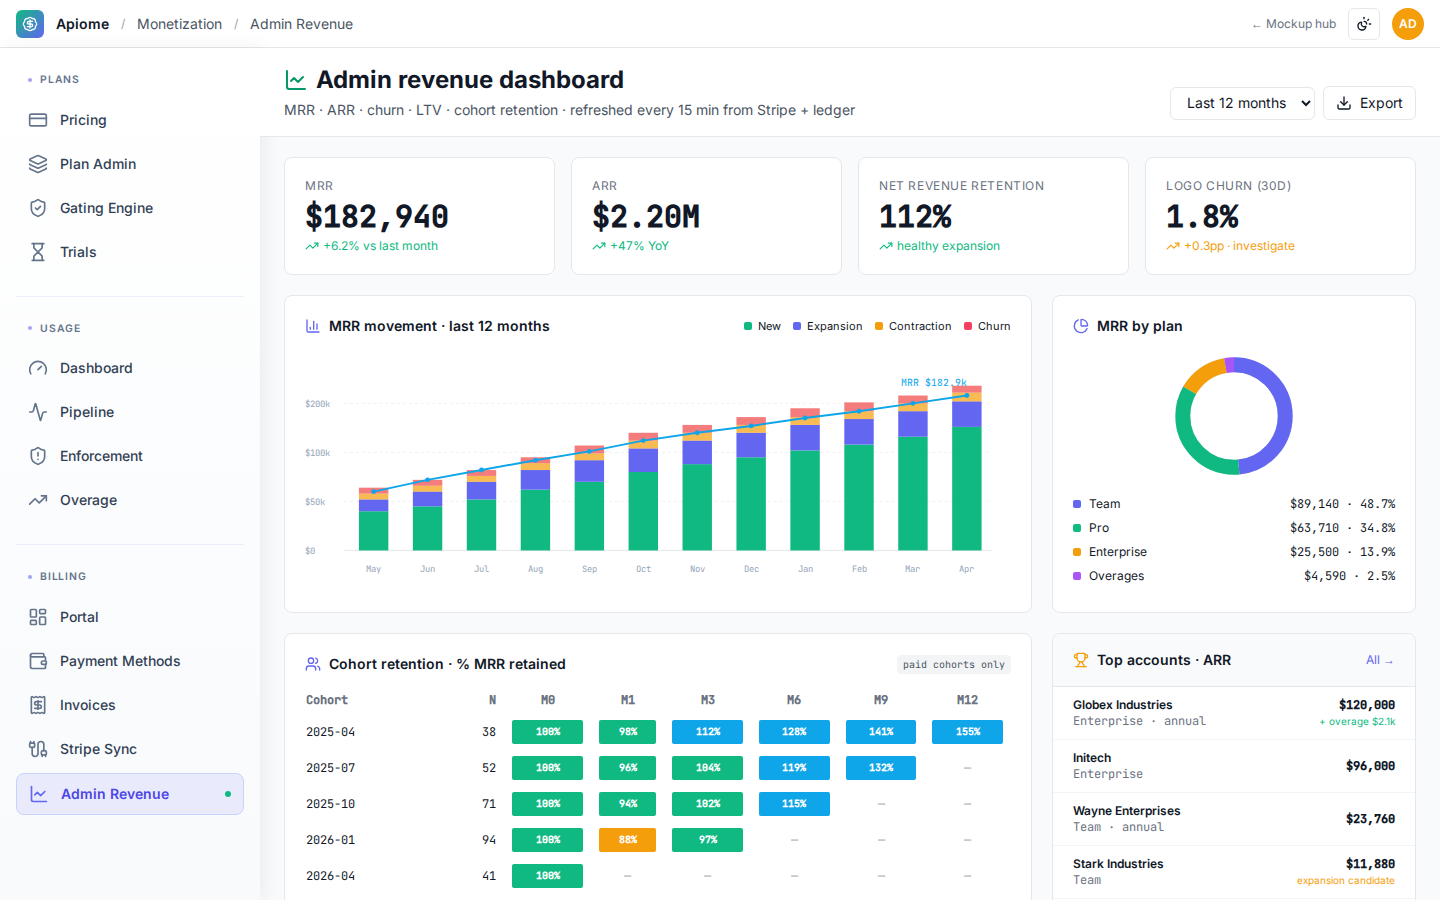The image size is (1440, 900).
Task: Click the Overages plan legend row
Action: pos(1234,576)
